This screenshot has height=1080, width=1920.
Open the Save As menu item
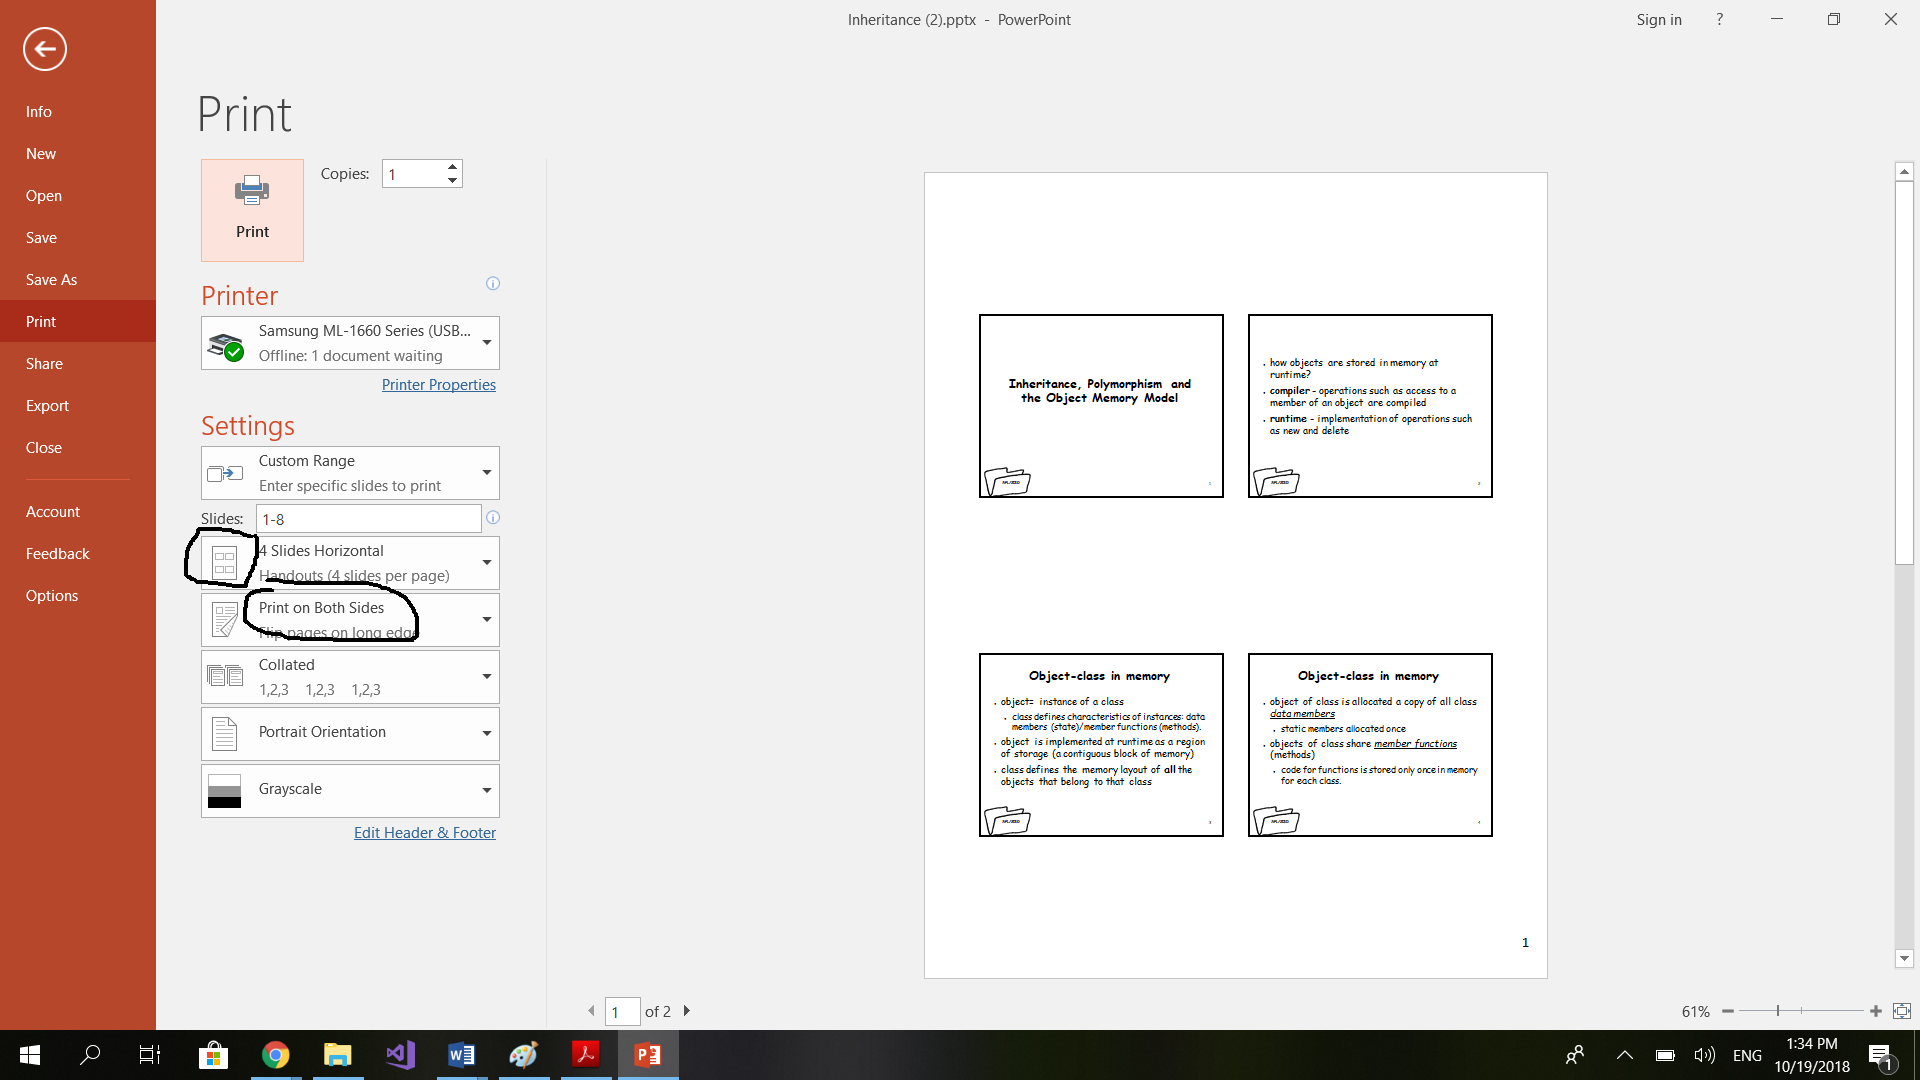point(51,280)
